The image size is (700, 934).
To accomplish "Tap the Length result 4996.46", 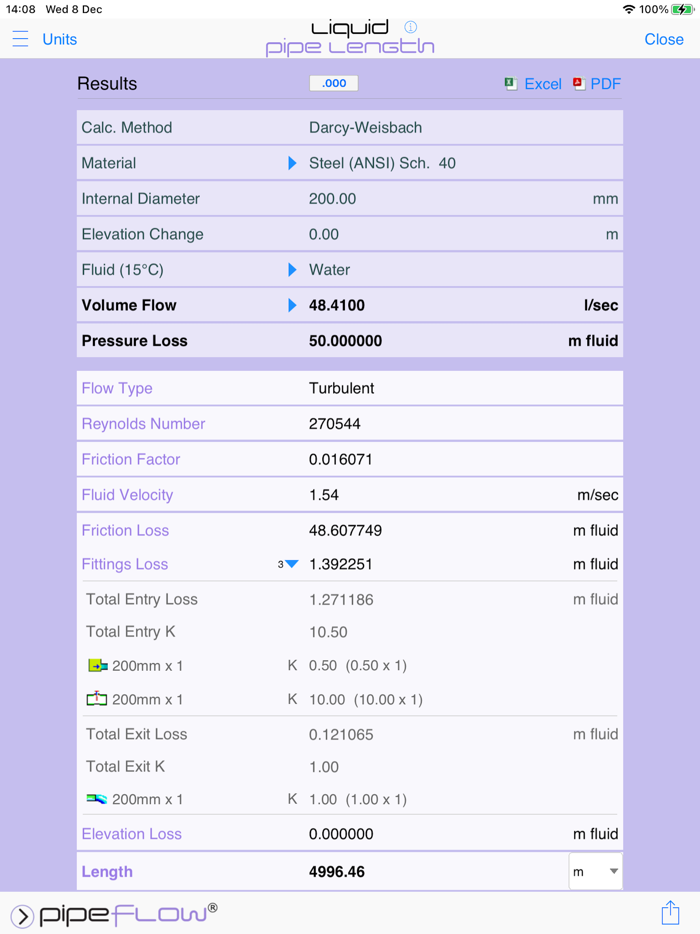I will (337, 872).
